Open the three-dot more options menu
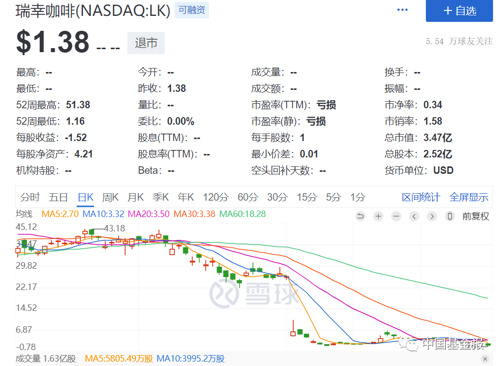500x366 pixels. coord(402,10)
